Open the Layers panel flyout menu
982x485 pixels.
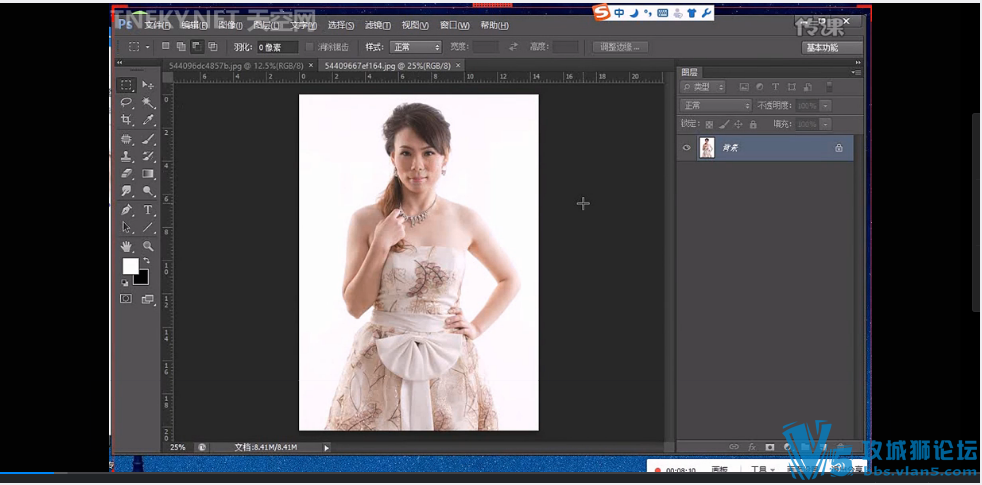tap(856, 73)
